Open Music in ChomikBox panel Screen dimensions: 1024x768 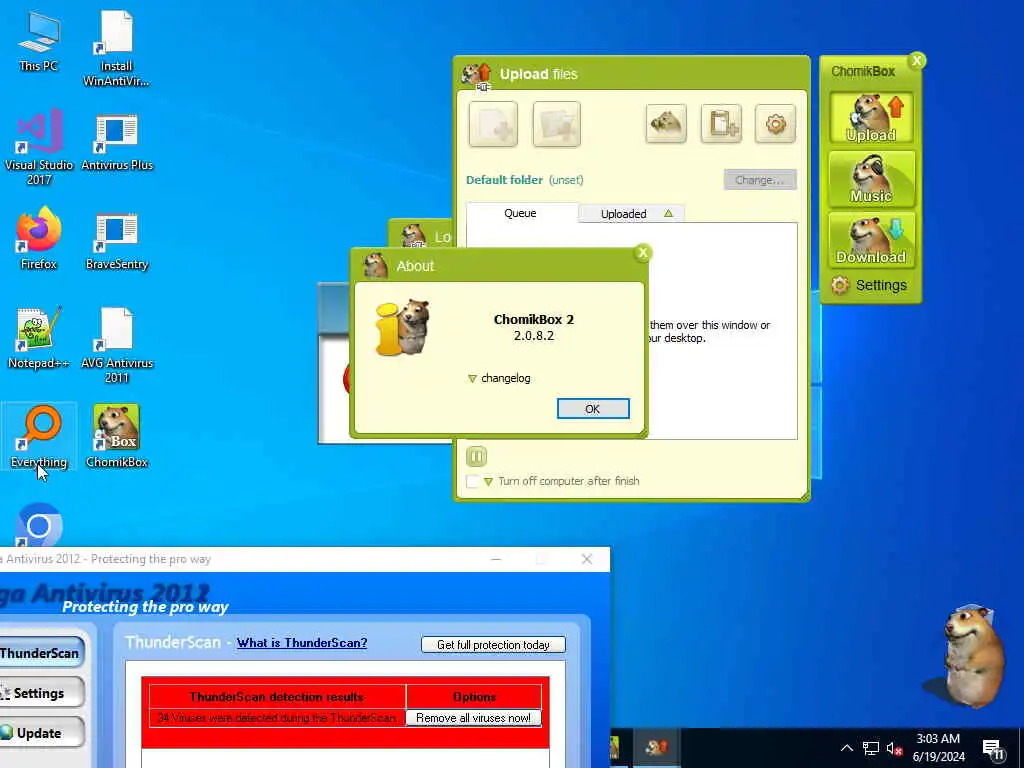tap(871, 179)
